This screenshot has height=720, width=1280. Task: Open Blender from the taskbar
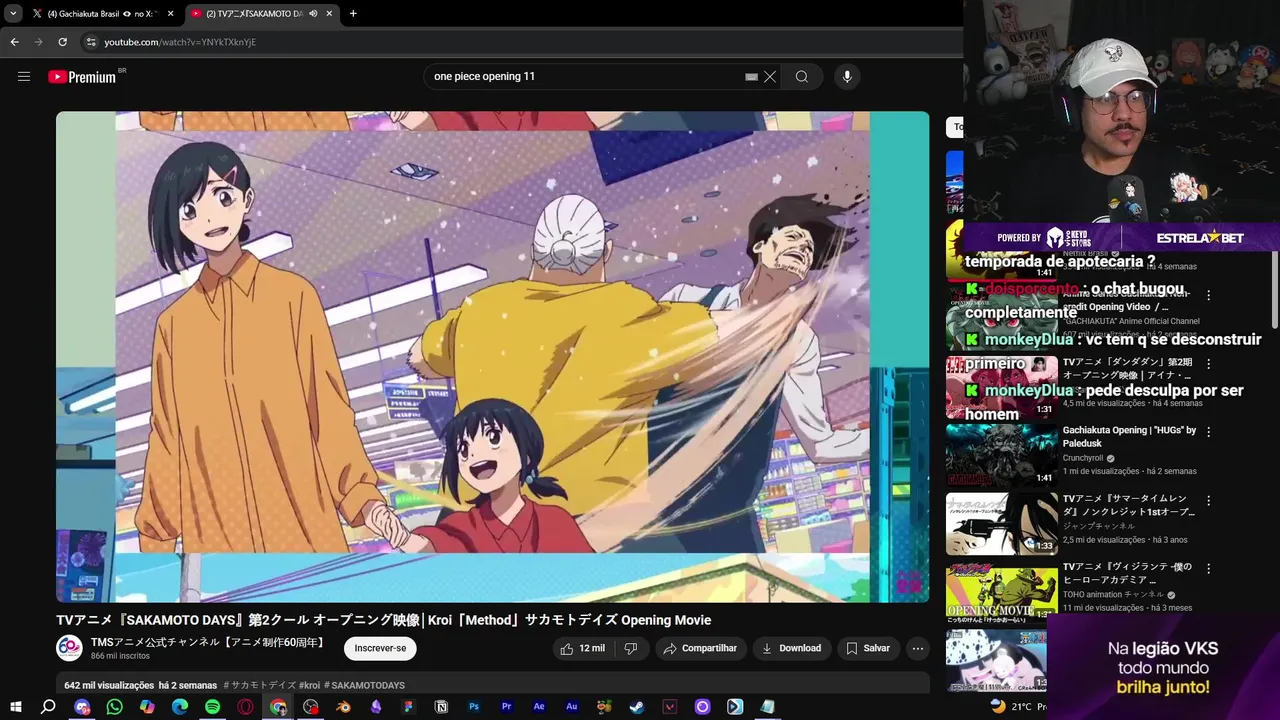click(343, 706)
